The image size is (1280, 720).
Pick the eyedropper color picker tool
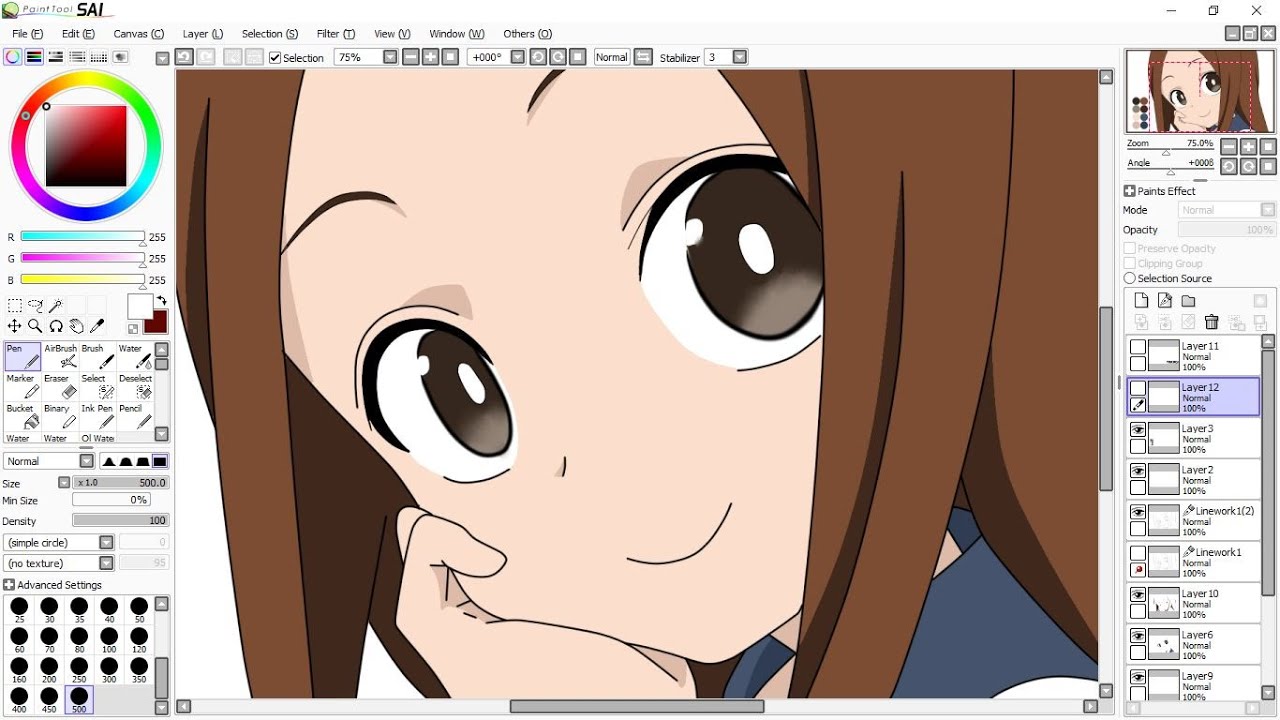click(97, 326)
